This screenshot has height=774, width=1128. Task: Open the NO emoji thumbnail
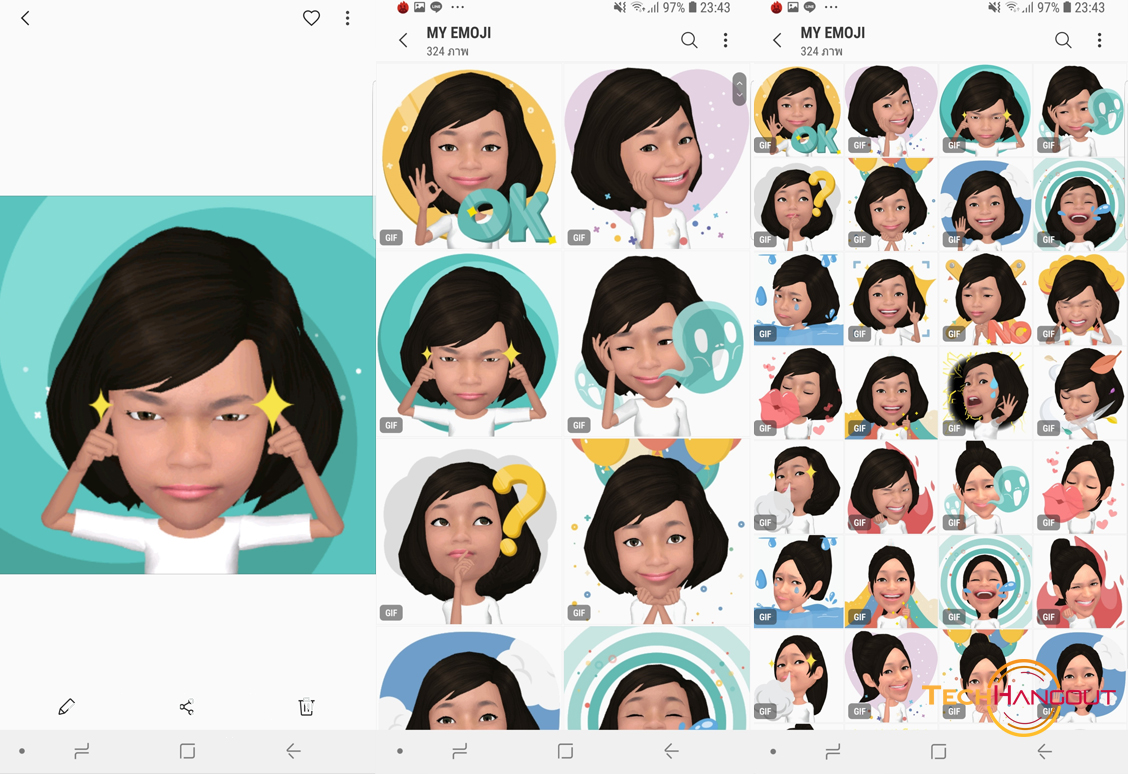(986, 299)
